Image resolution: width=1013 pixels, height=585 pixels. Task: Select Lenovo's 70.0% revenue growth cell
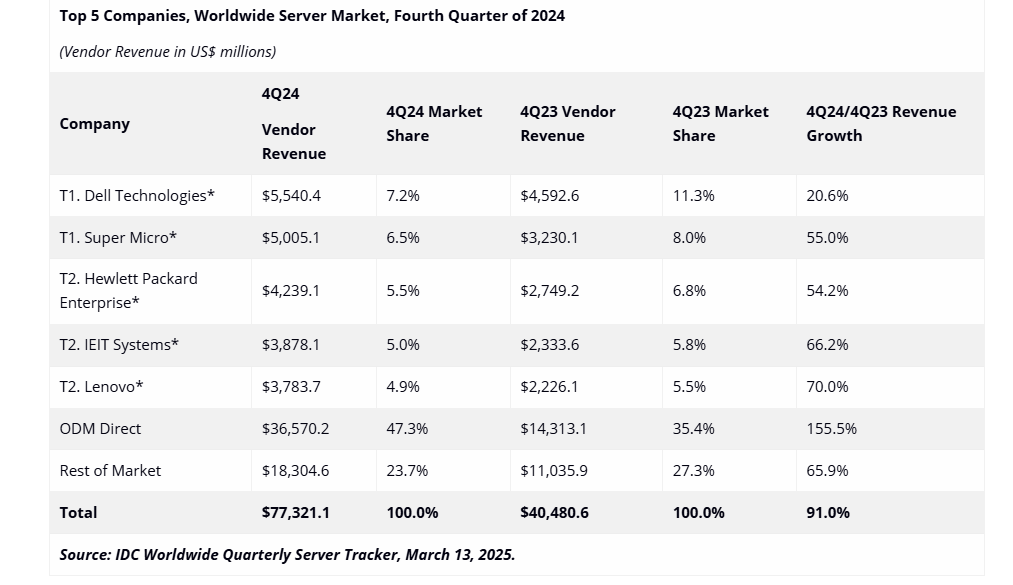[827, 387]
